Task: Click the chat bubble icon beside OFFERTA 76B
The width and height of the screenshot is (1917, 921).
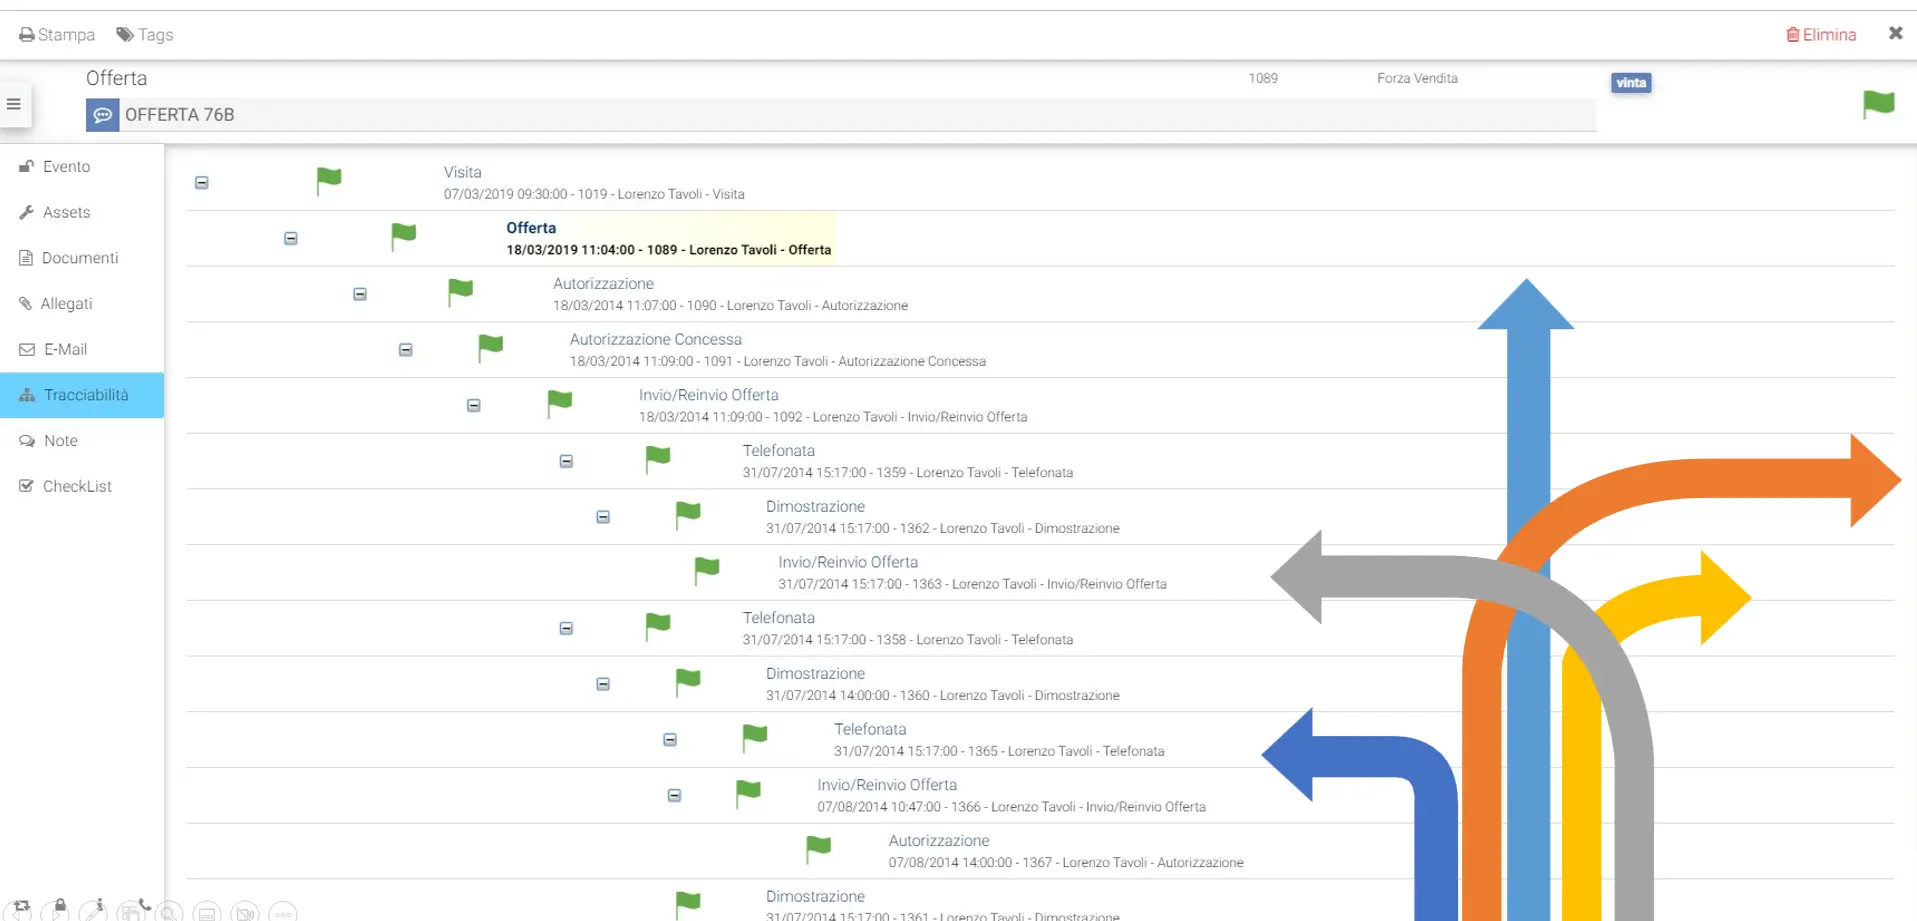Action: pos(102,115)
